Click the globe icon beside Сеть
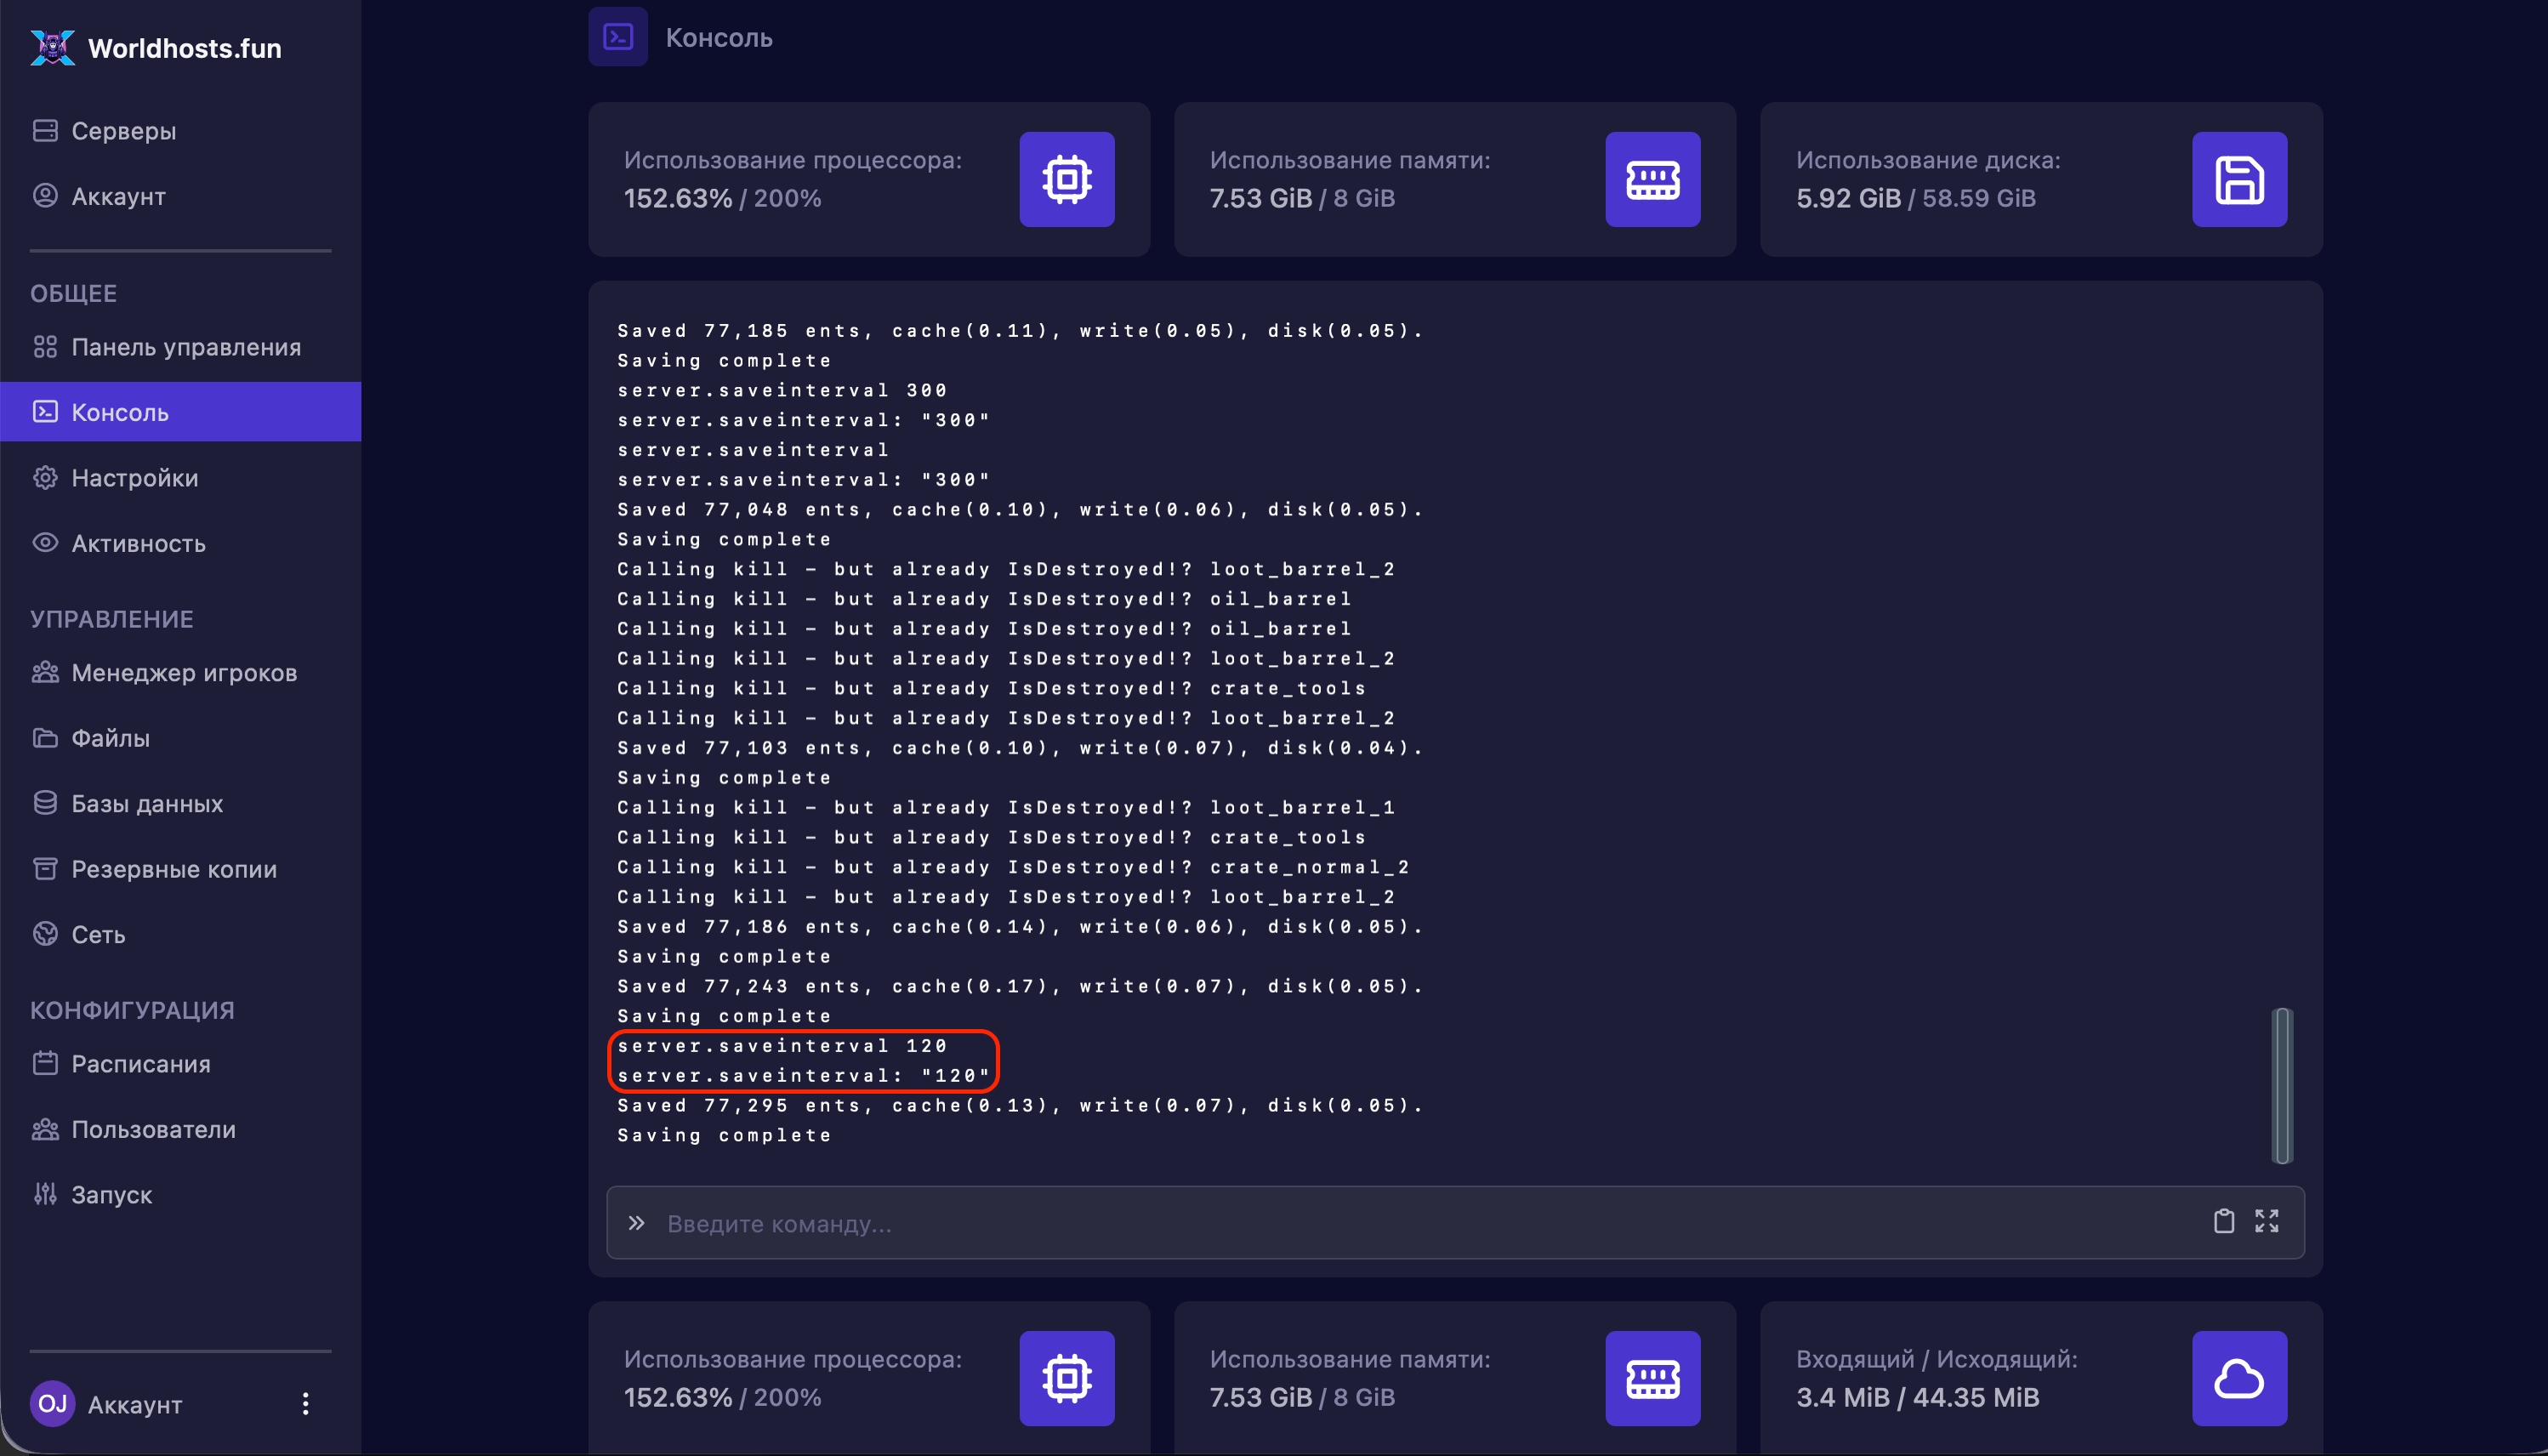Viewport: 2548px width, 1456px height. (x=45, y=933)
